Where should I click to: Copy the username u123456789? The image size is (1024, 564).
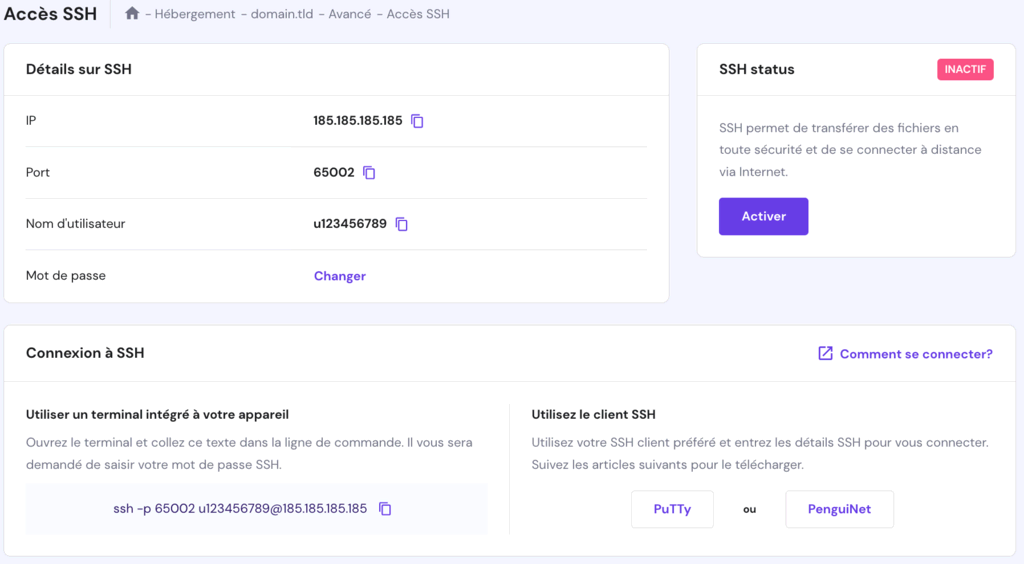402,224
